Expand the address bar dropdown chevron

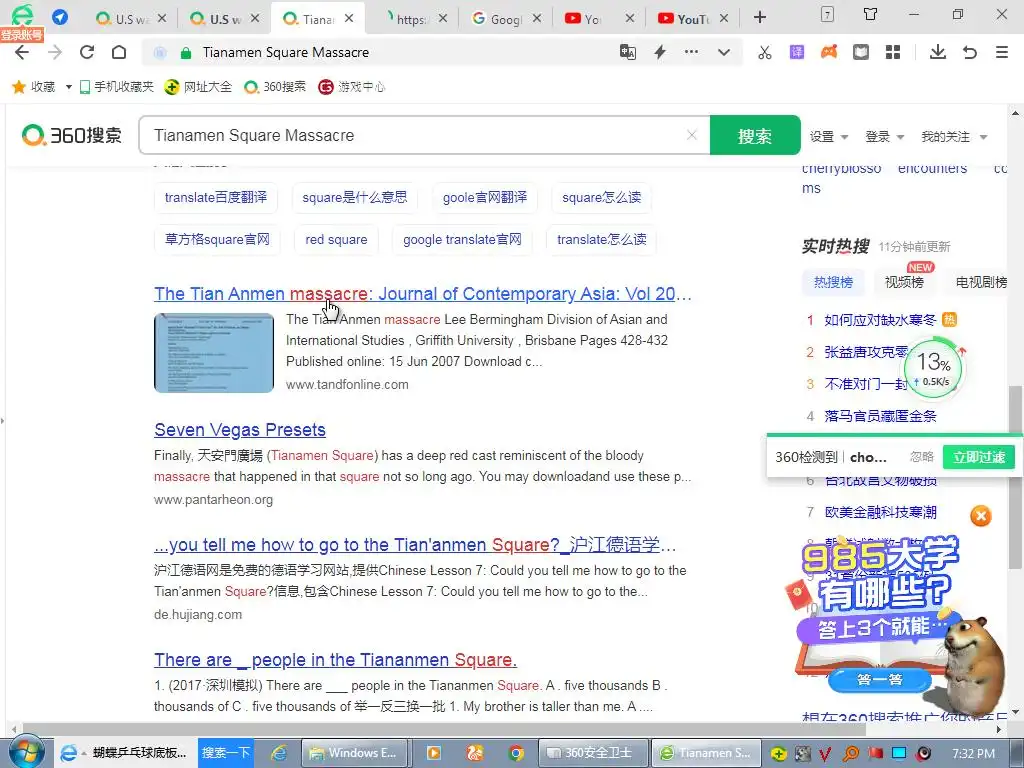coord(724,52)
